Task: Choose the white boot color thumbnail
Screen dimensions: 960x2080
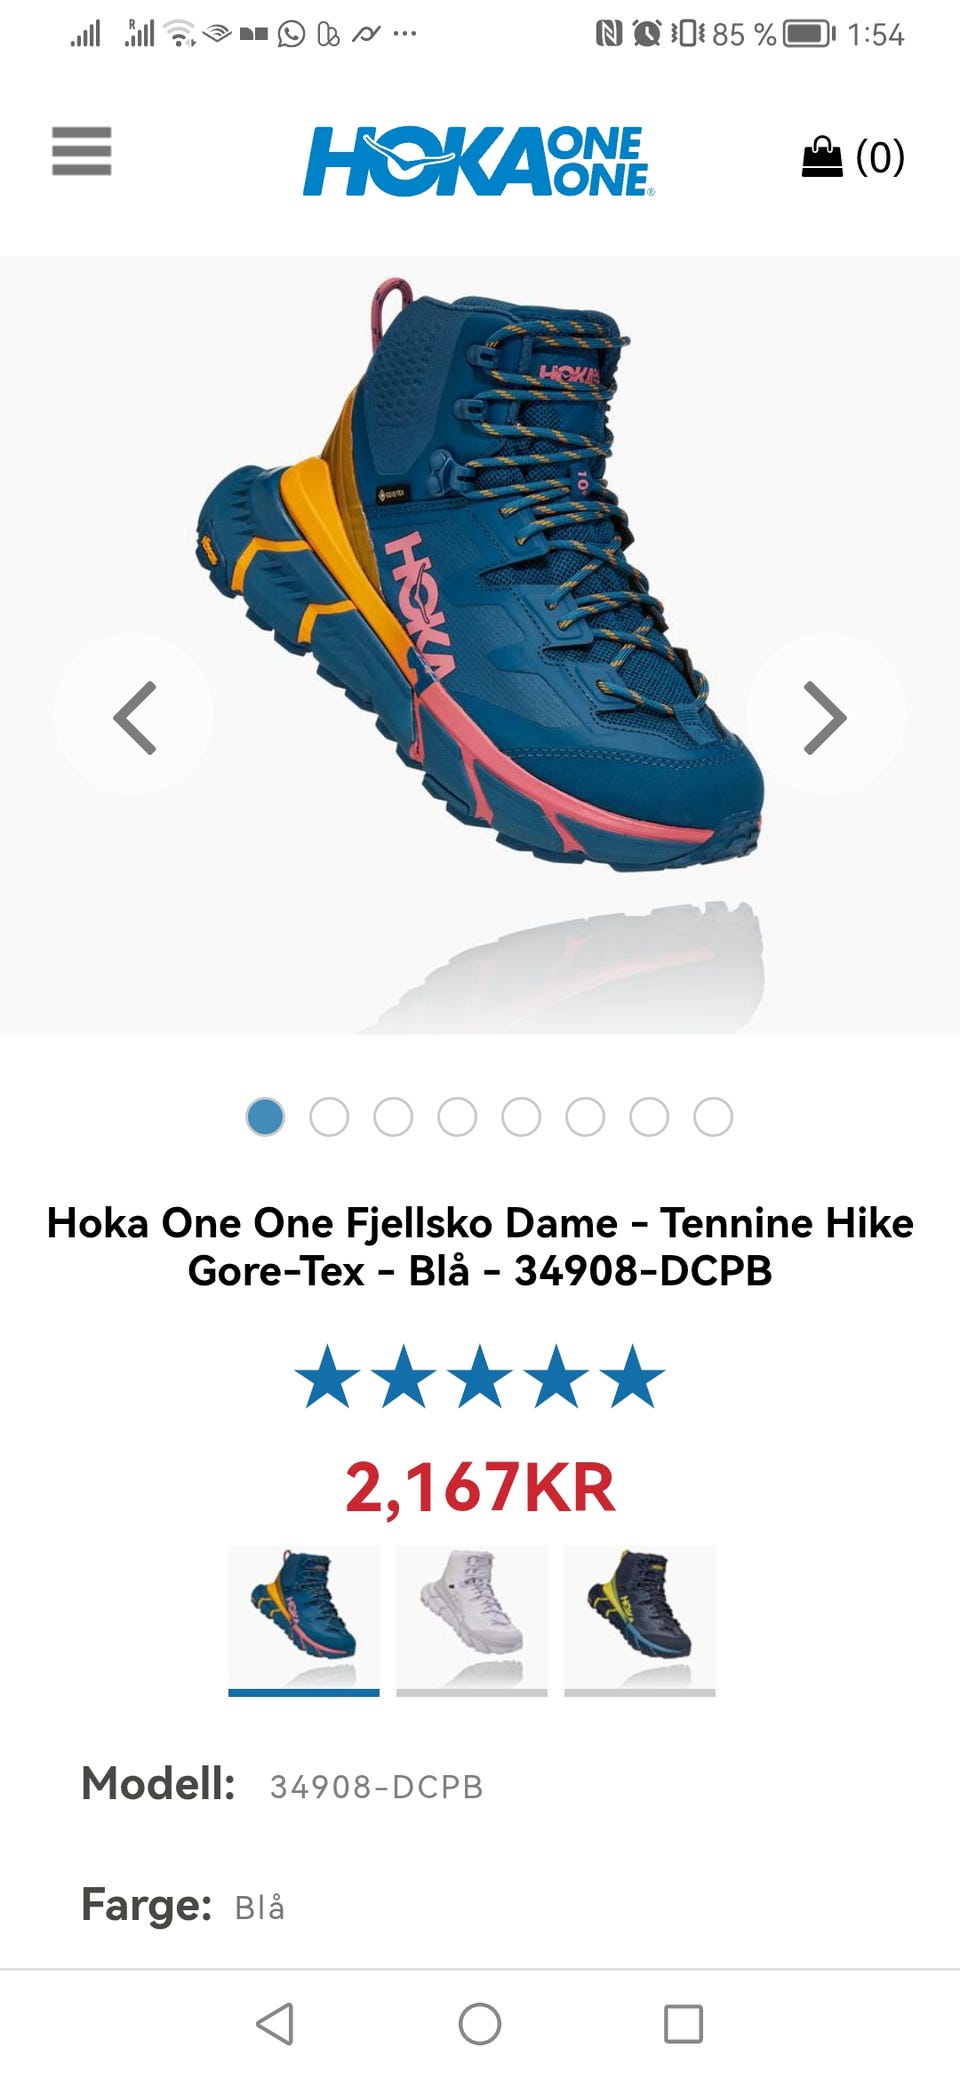Action: click(472, 1620)
